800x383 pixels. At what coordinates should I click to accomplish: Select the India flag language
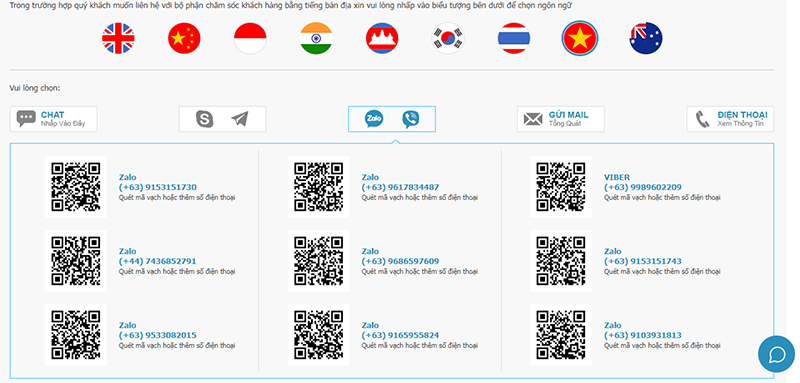(x=316, y=38)
